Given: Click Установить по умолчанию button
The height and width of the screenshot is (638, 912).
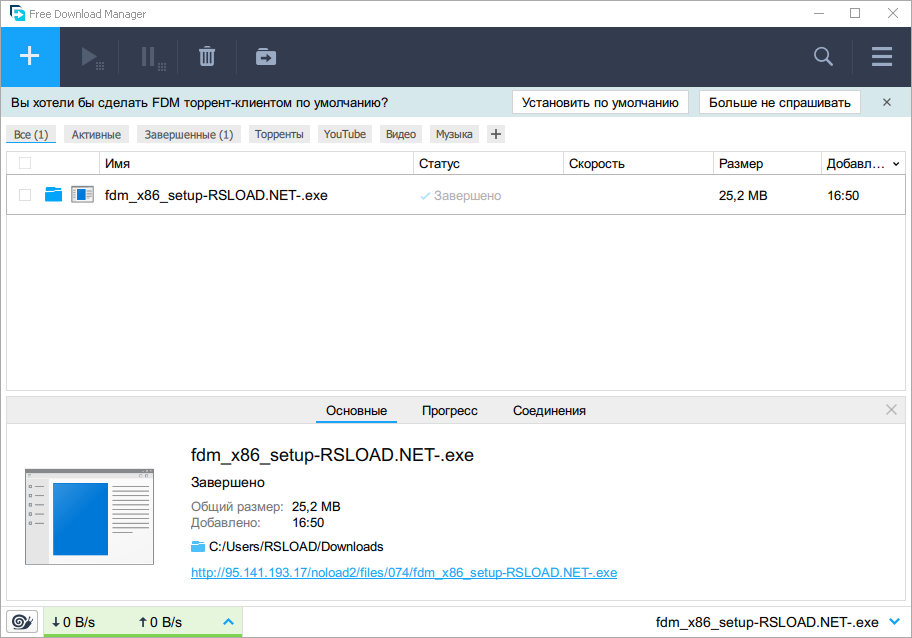Looking at the screenshot, I should tap(600, 102).
